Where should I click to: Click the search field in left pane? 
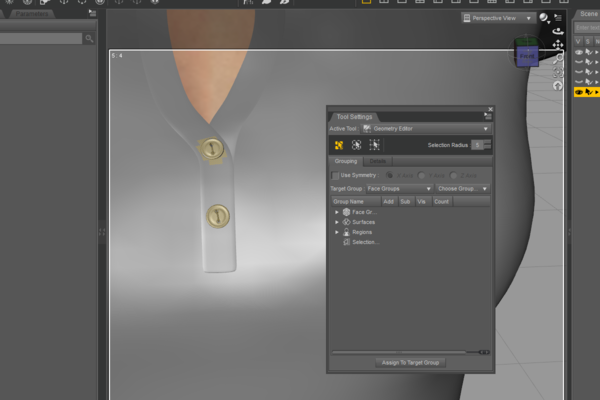tap(41, 38)
